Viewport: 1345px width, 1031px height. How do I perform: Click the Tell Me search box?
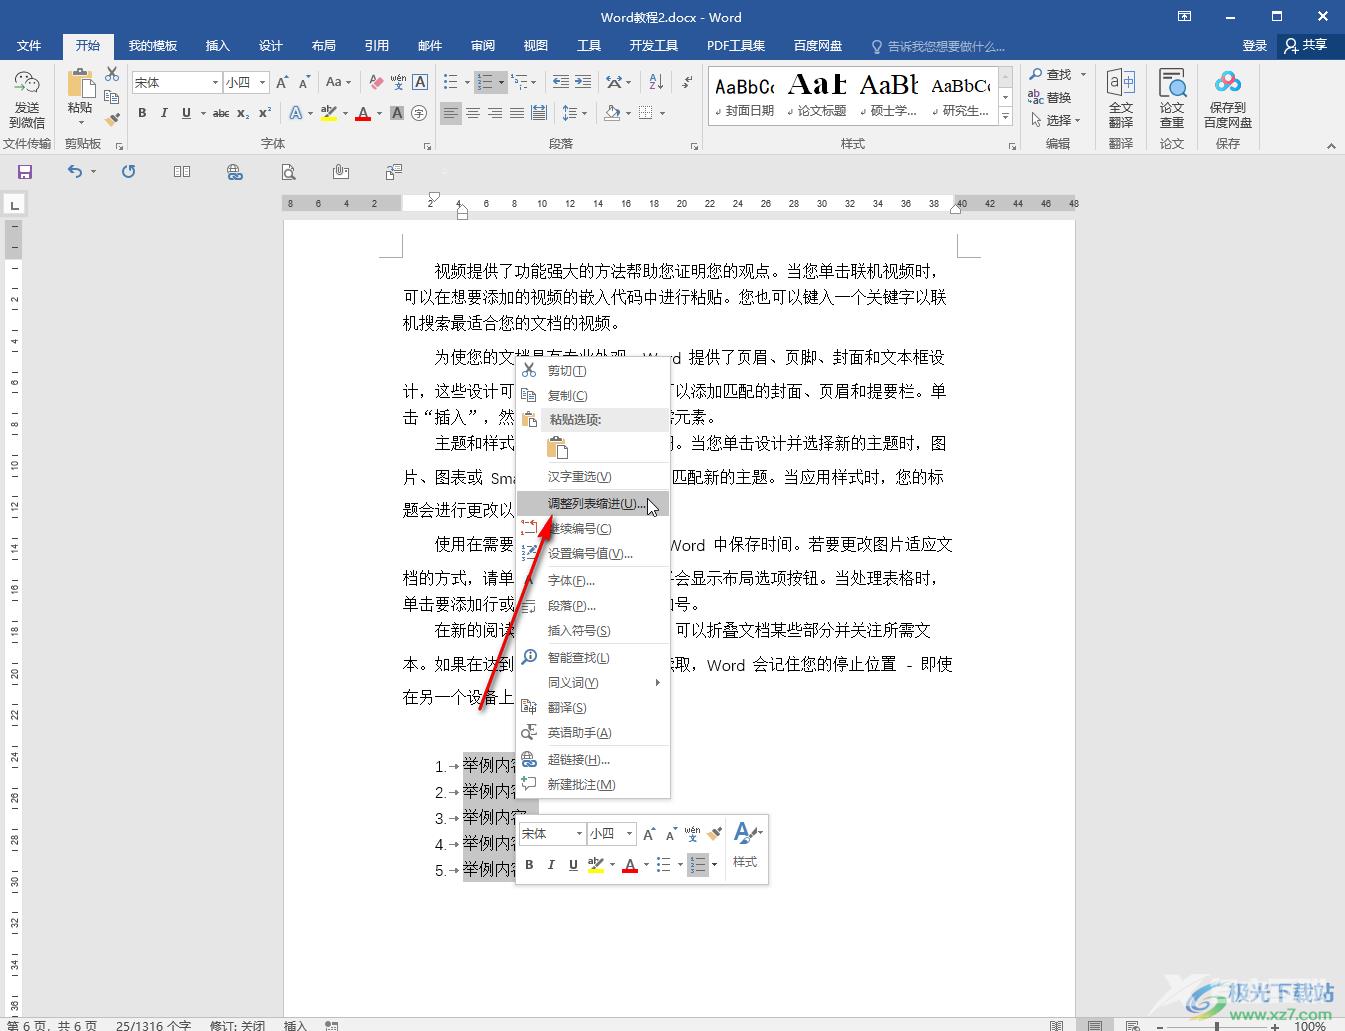pyautogui.click(x=938, y=46)
